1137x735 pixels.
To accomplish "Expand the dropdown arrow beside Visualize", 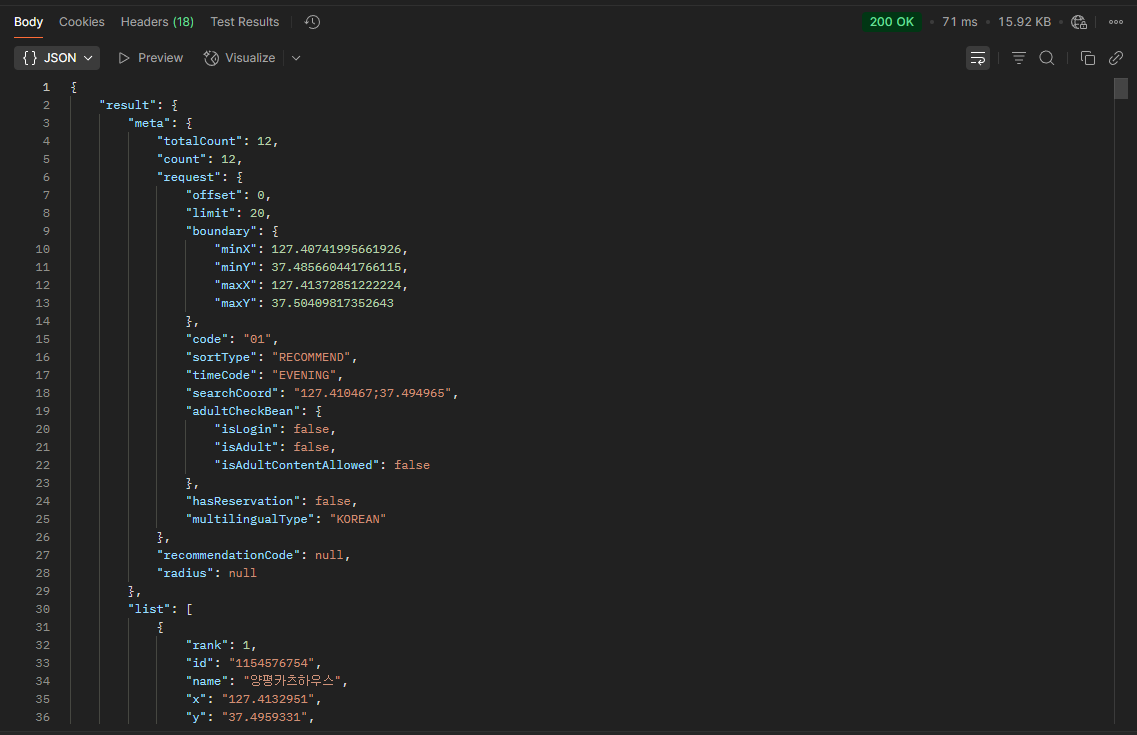I will pos(296,58).
